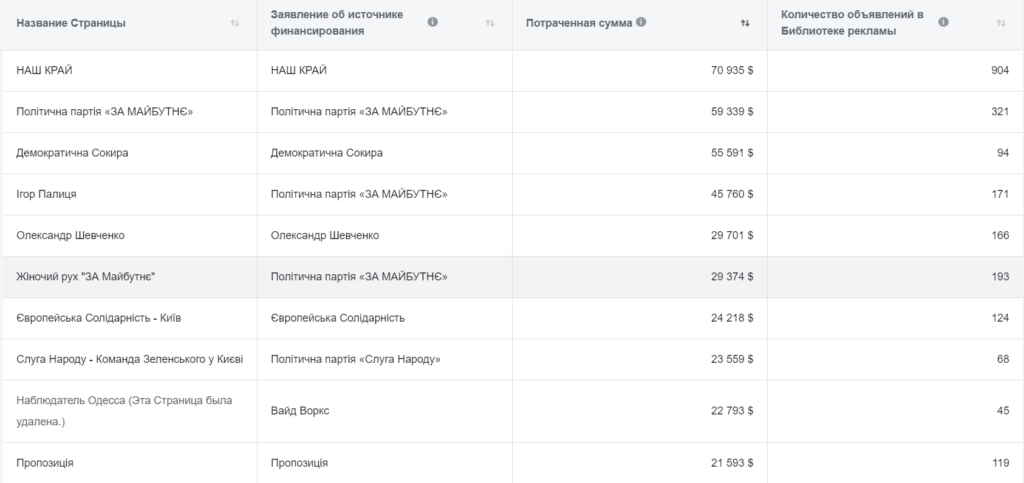Select ads count 321
Image resolution: width=1024 pixels, height=483 pixels.
click(1000, 112)
